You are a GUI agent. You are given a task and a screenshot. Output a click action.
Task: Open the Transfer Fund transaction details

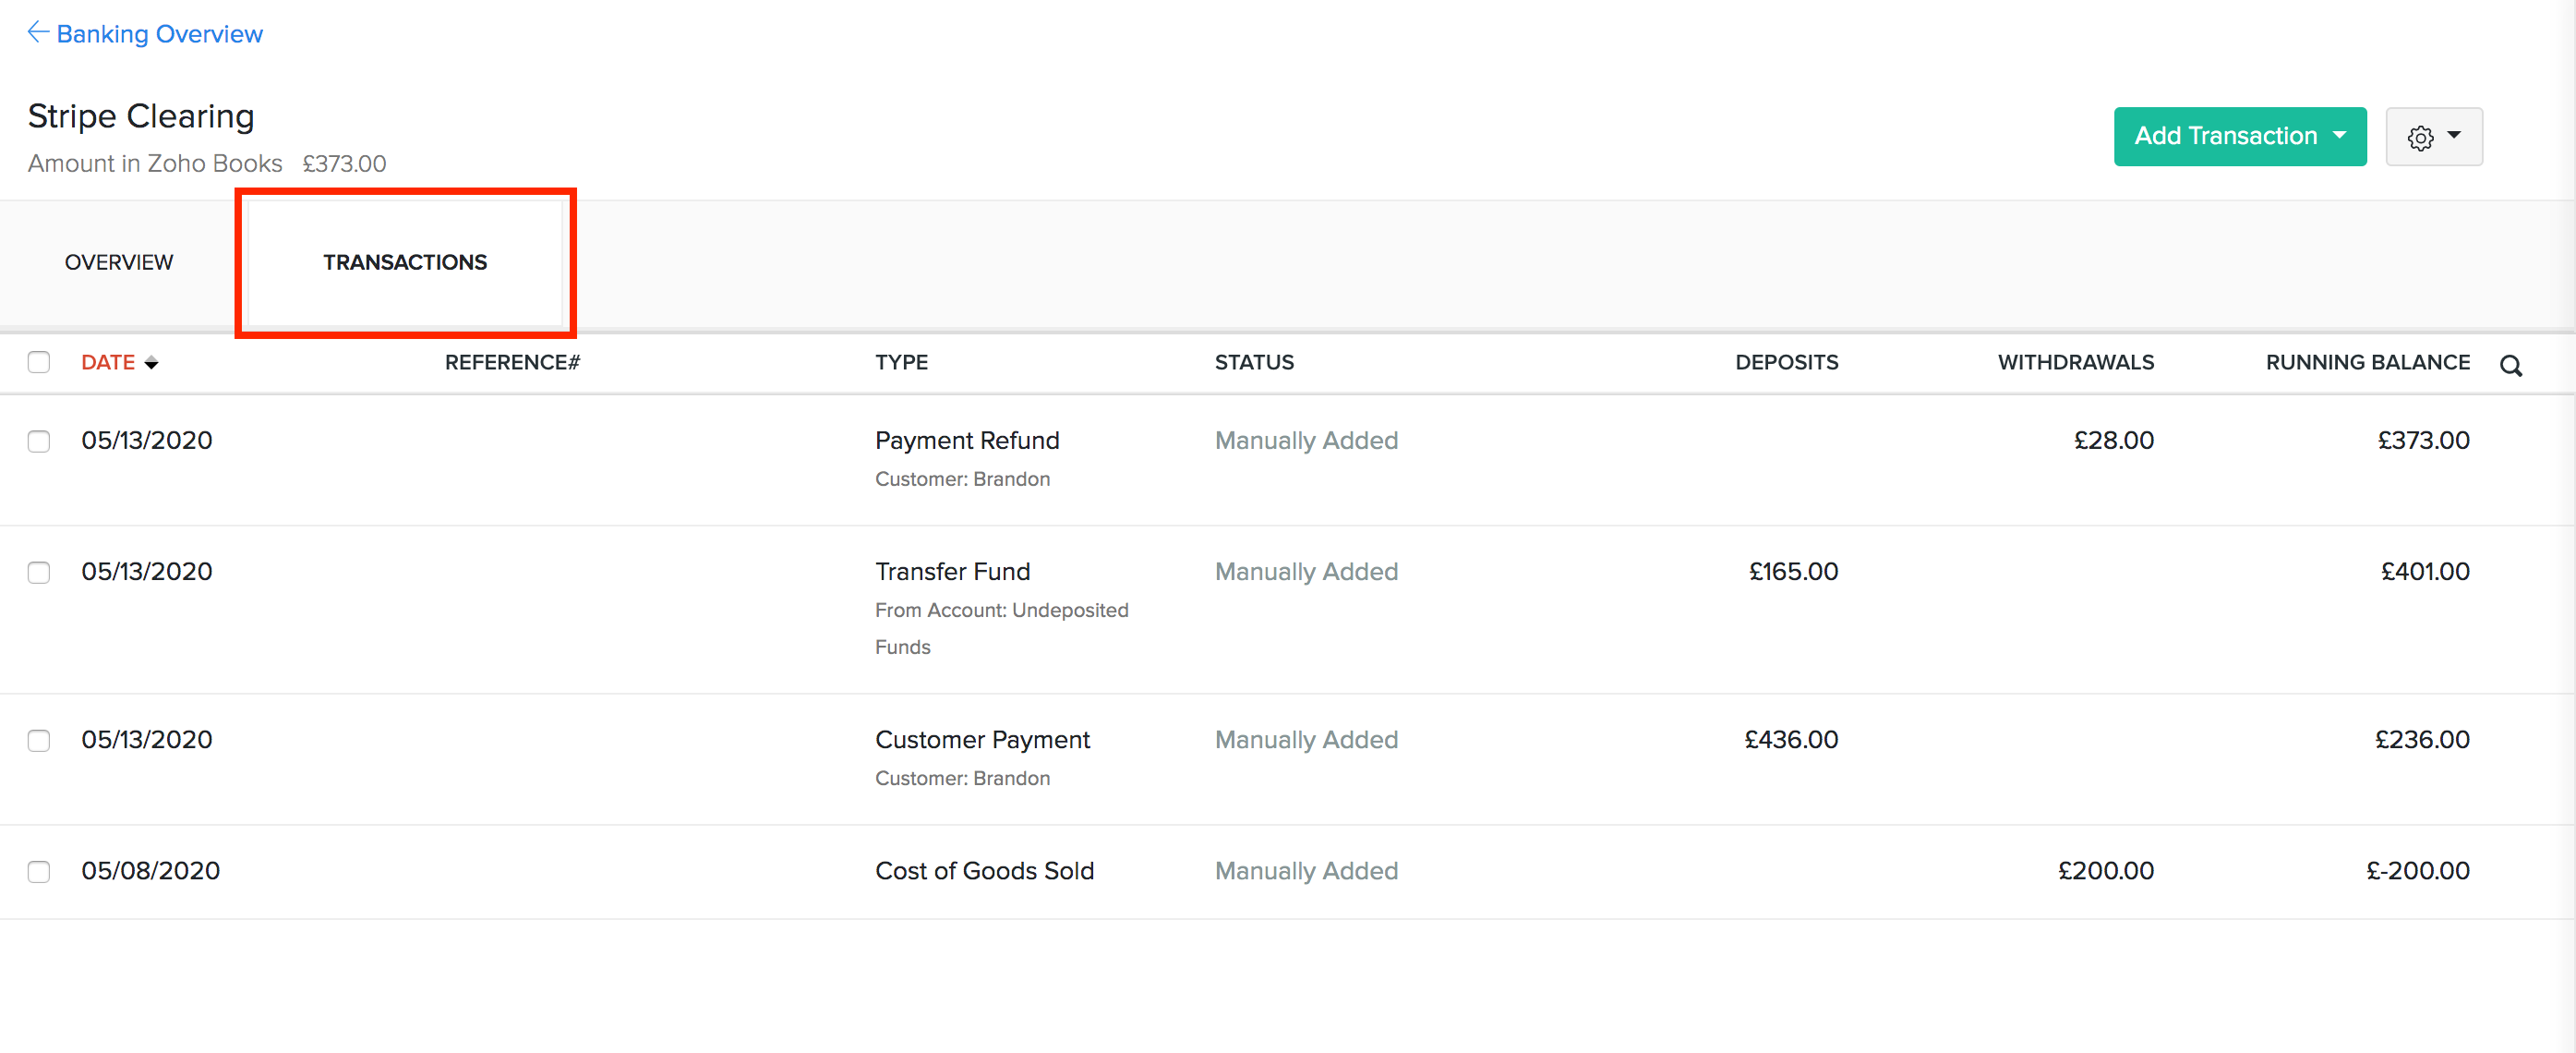[x=952, y=571]
